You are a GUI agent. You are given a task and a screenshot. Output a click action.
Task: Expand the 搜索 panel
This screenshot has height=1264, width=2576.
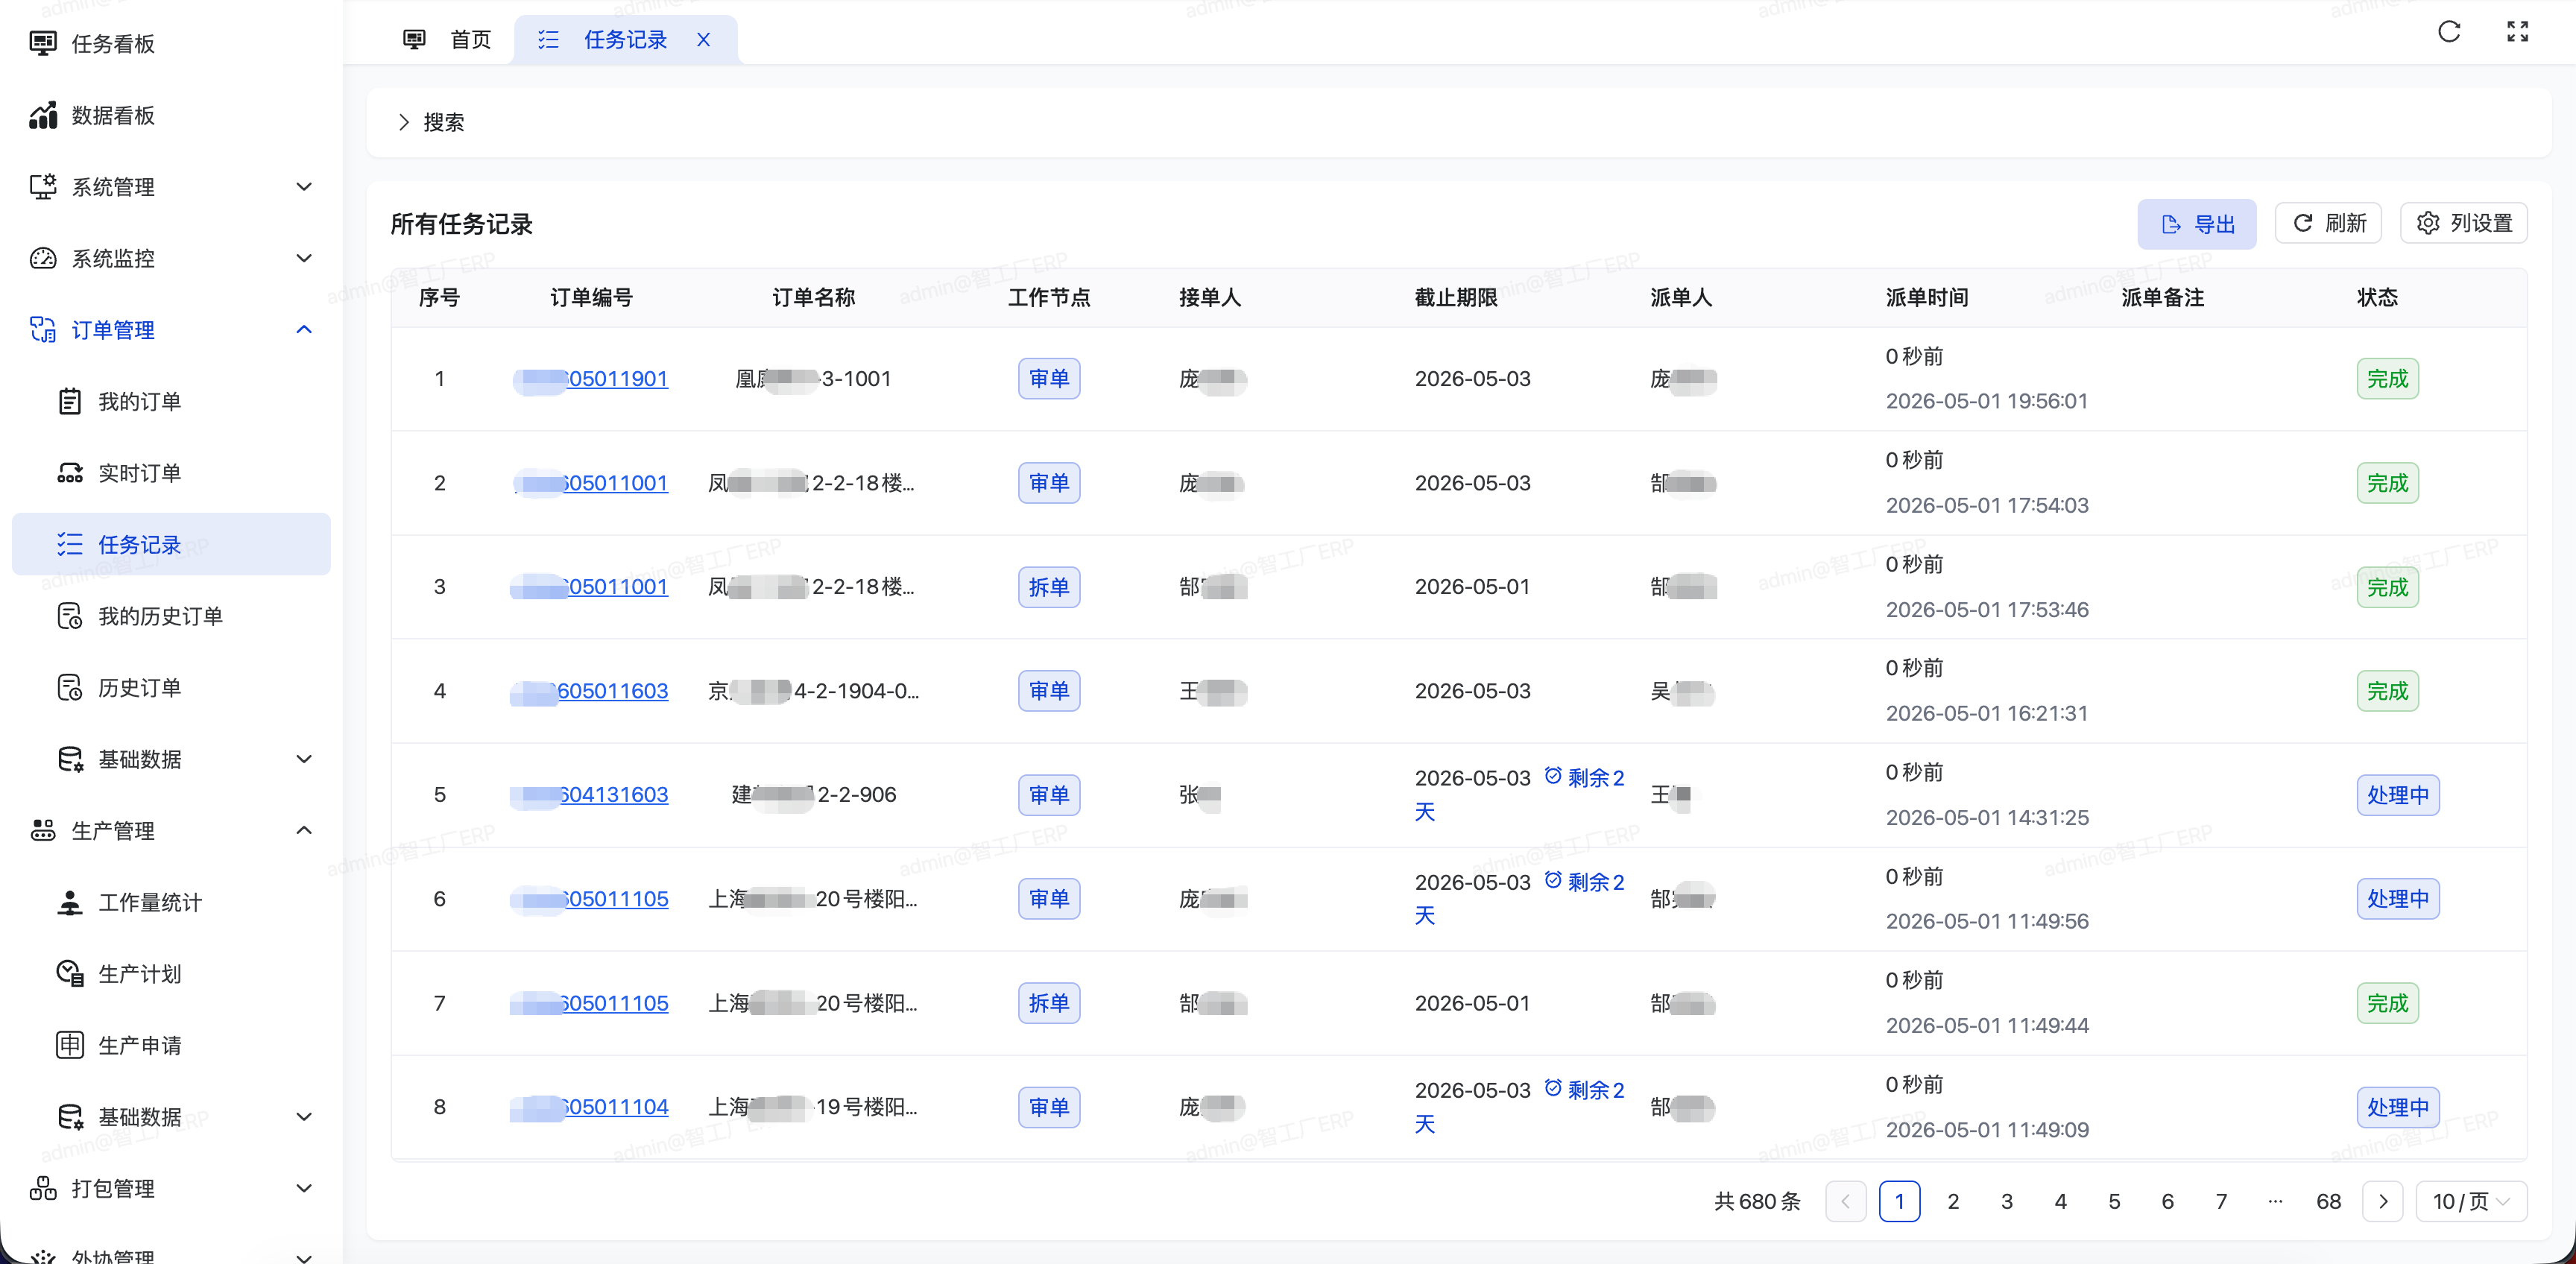click(431, 122)
